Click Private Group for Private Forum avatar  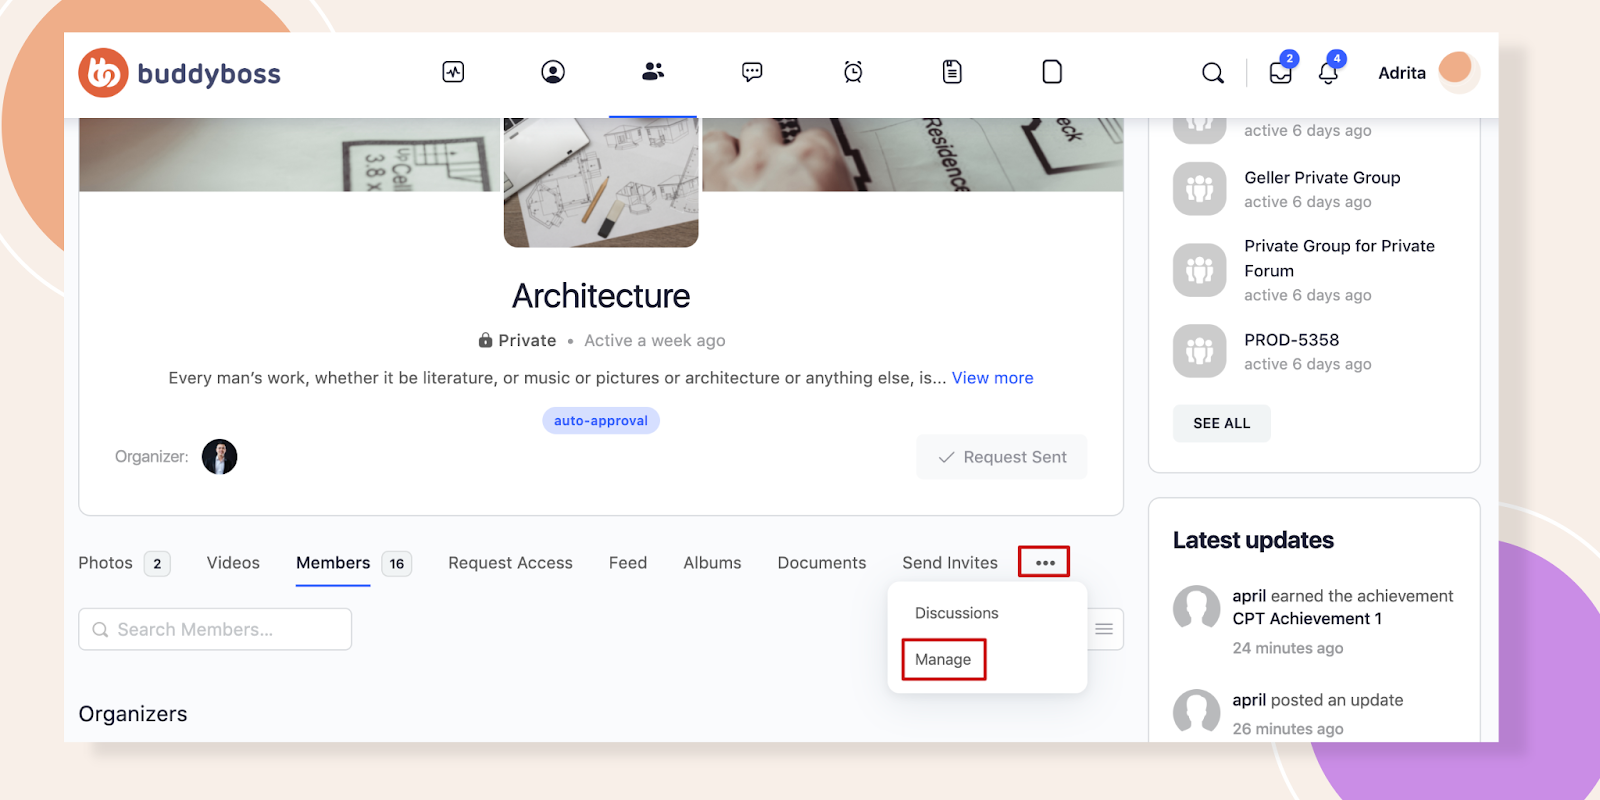(x=1199, y=270)
